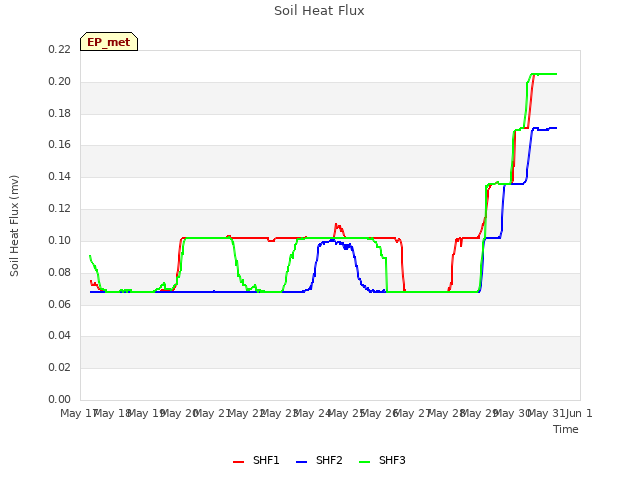Screen dimensions: 640x480
Task: Click the May 28 x-axis tick label
Action: coord(447,413)
